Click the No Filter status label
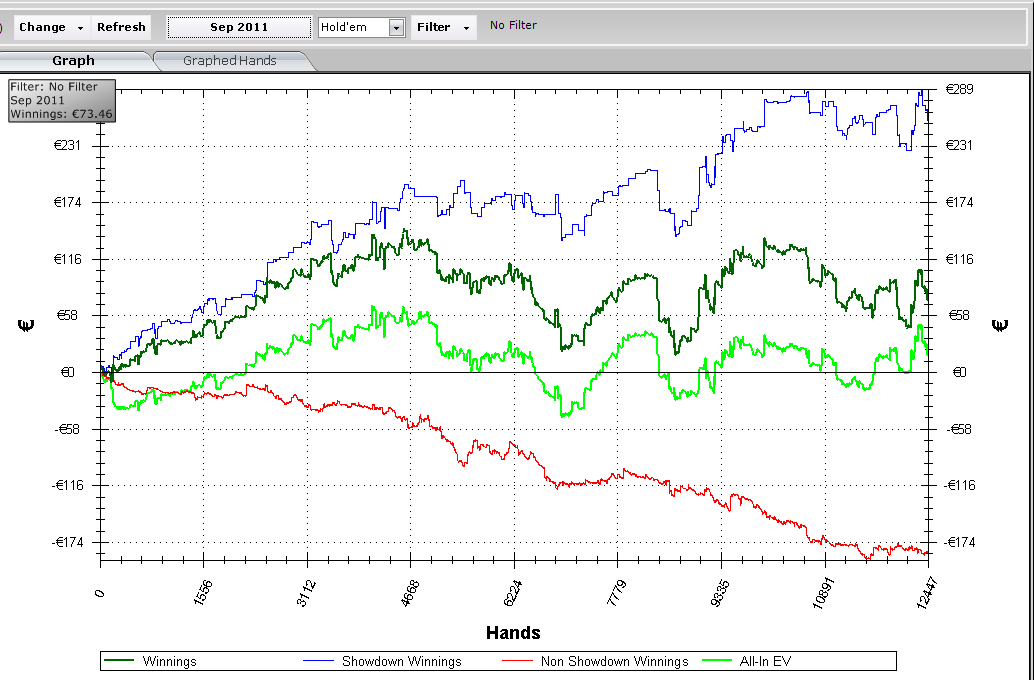This screenshot has height=680, width=1034. point(513,25)
